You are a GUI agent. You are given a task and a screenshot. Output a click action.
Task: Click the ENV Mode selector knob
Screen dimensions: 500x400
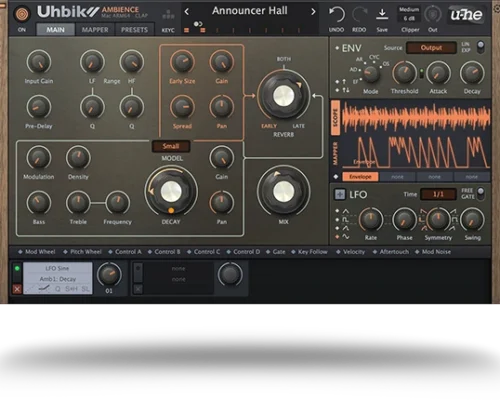click(x=371, y=73)
